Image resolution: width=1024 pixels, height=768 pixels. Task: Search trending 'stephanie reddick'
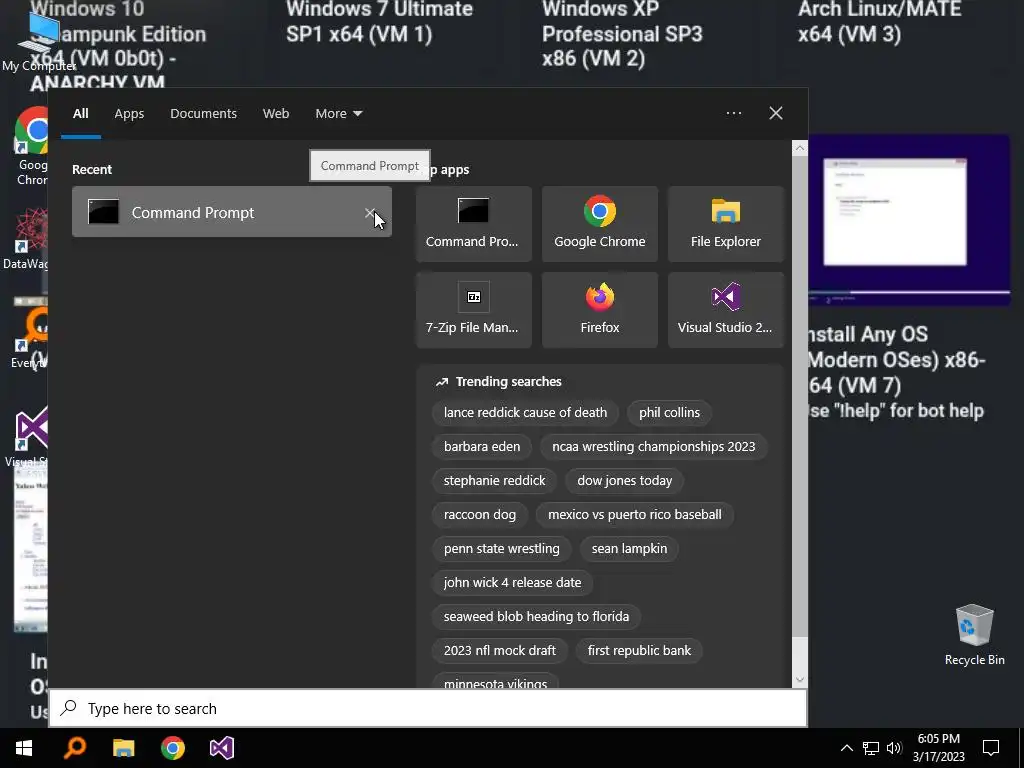pyautogui.click(x=494, y=481)
